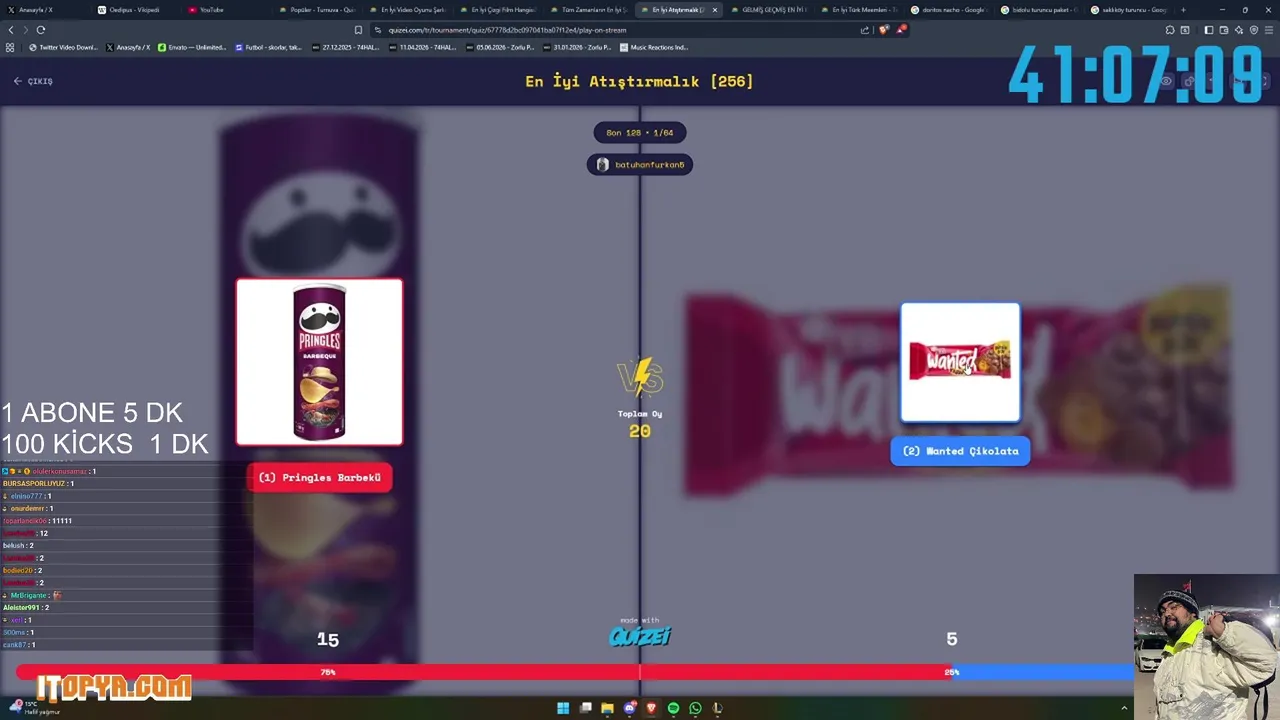Click the Pringles Barbeque can image
The width and height of the screenshot is (1280, 720).
[320, 362]
